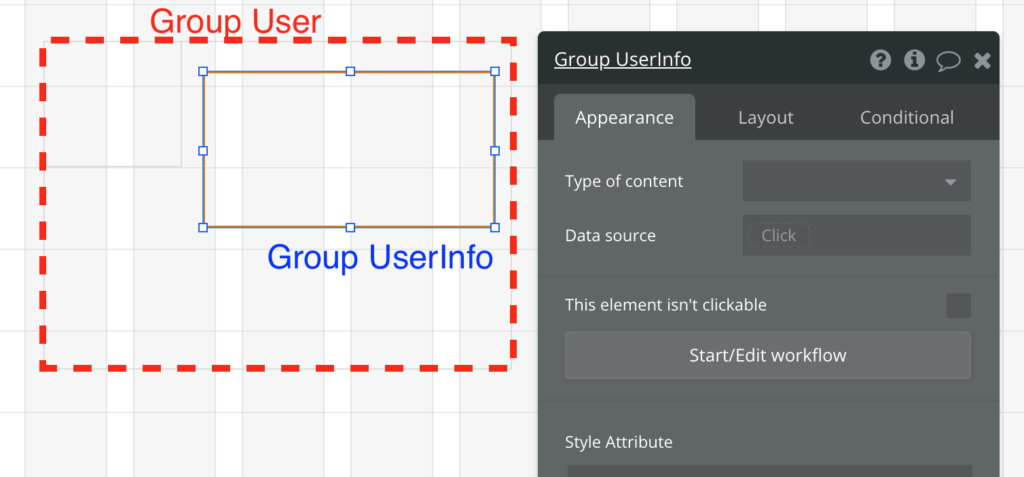1024x477 pixels.
Task: Open the Style Attribute dropdown field
Action: [769, 470]
